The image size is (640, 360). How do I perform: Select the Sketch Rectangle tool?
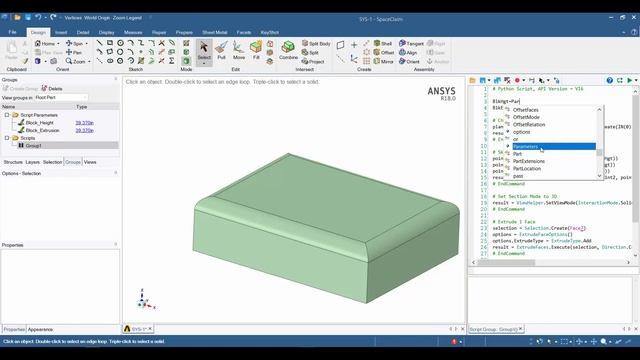(x=110, y=43)
